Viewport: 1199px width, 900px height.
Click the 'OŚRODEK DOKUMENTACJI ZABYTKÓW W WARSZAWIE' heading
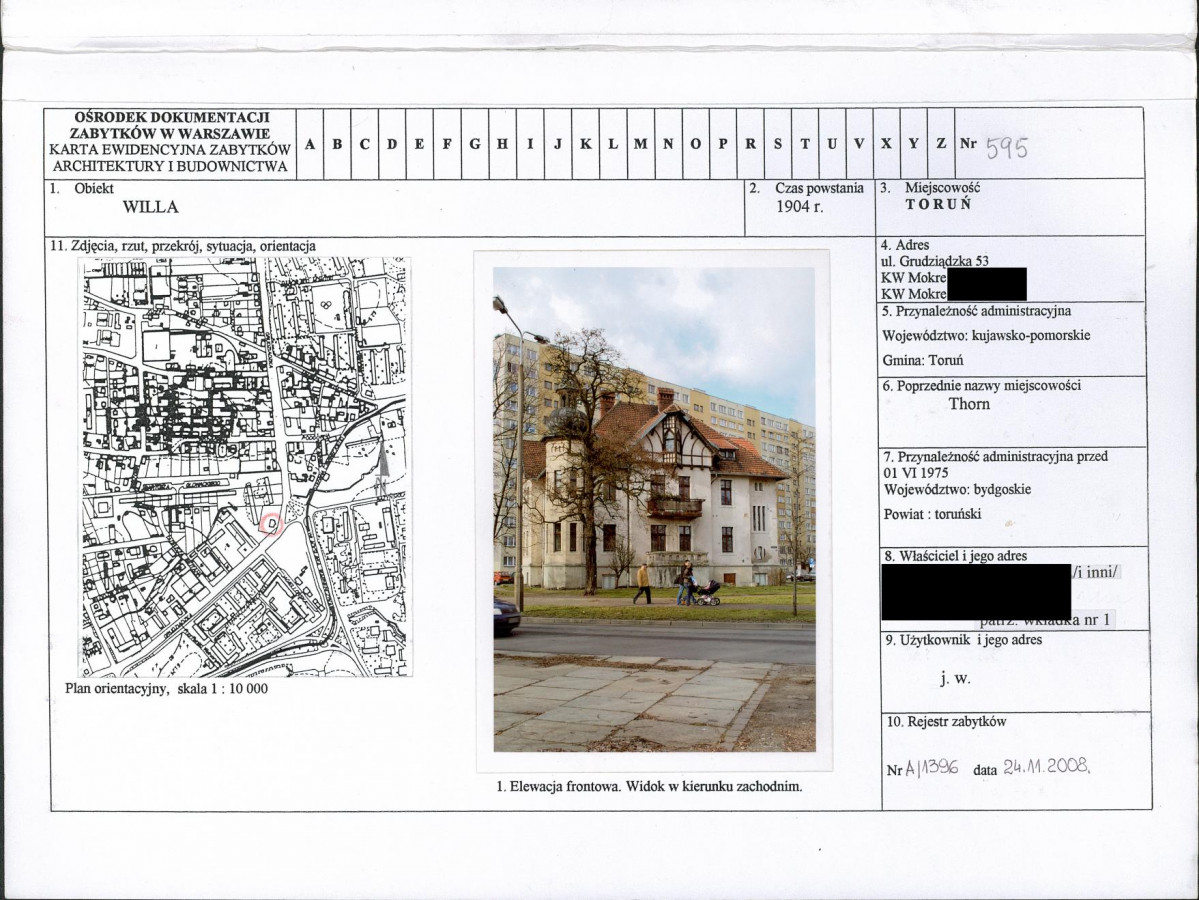[172, 125]
